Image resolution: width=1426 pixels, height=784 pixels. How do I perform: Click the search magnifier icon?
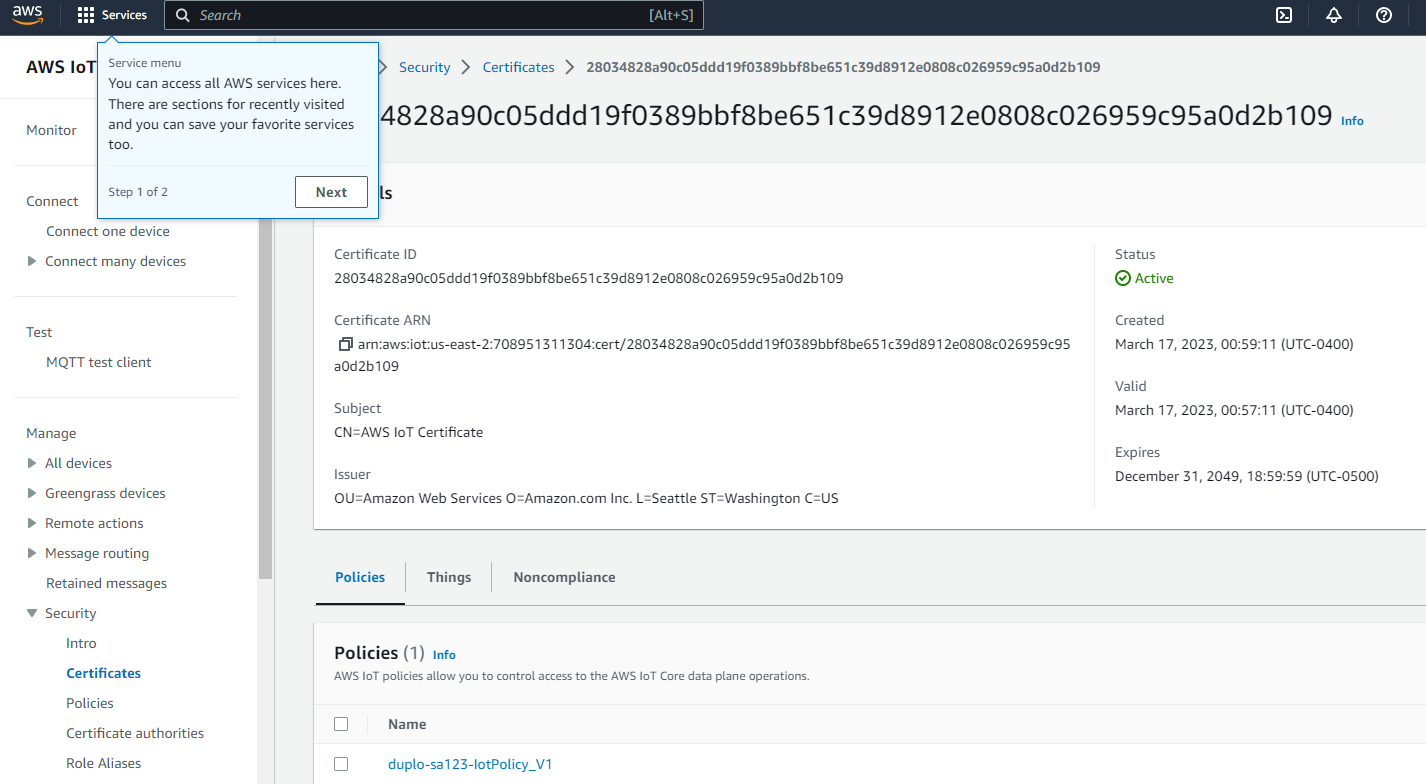click(183, 15)
